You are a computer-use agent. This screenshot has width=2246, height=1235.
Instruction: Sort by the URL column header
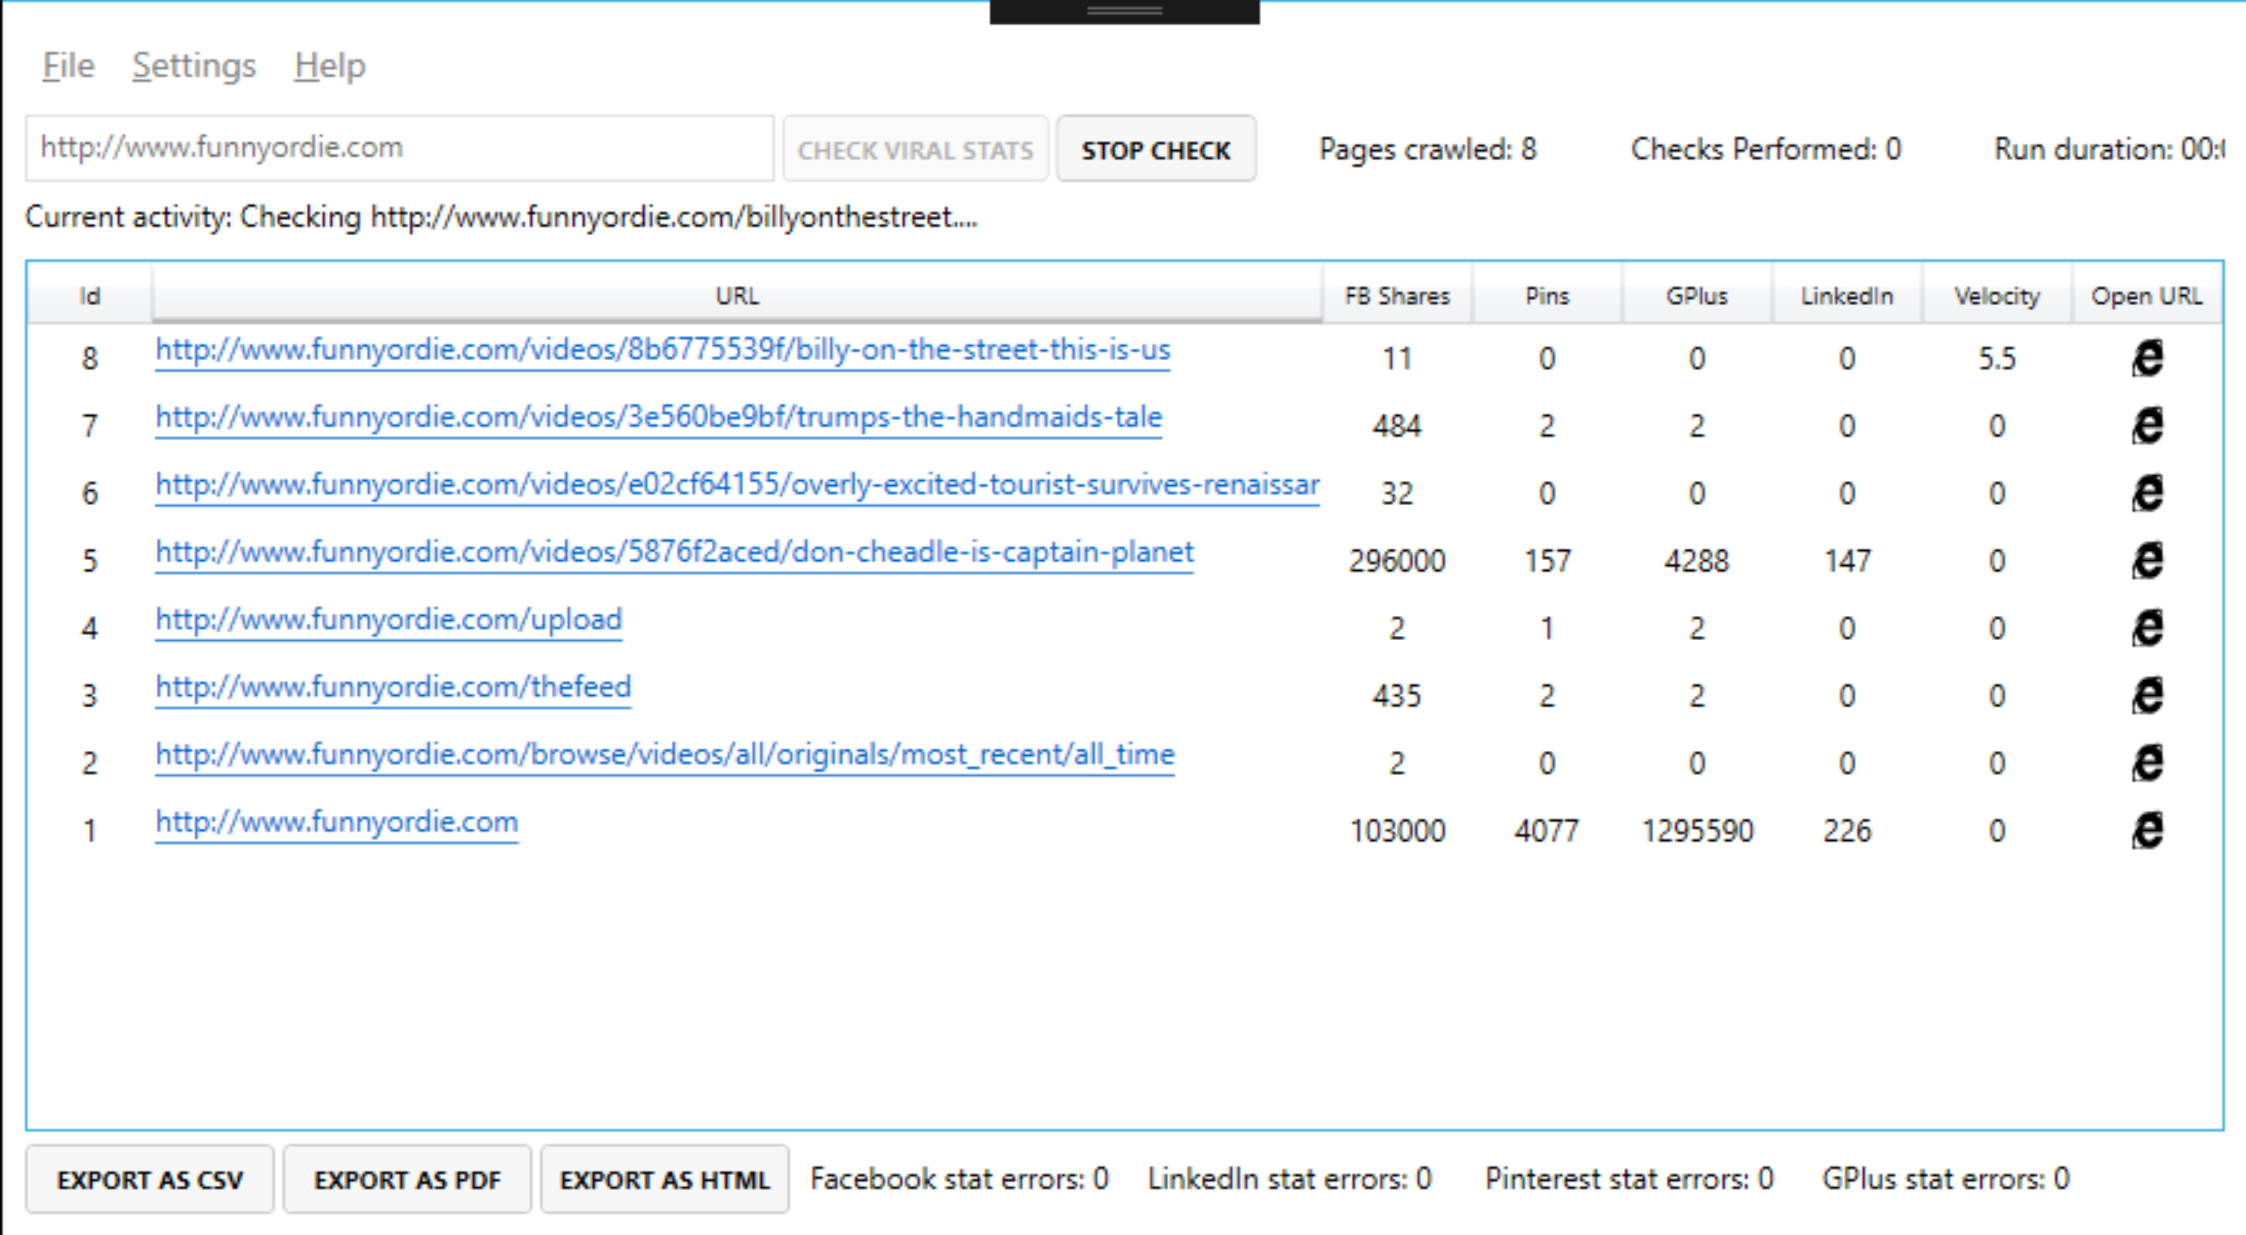pyautogui.click(x=737, y=296)
